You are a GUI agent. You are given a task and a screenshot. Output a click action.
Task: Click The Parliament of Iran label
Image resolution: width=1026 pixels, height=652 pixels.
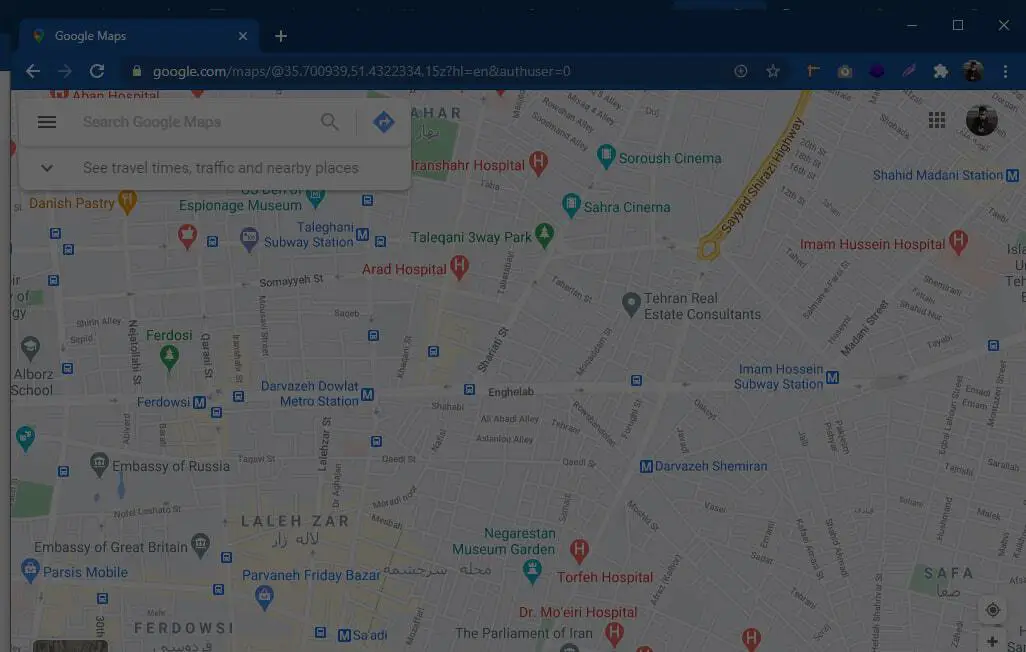tap(523, 633)
